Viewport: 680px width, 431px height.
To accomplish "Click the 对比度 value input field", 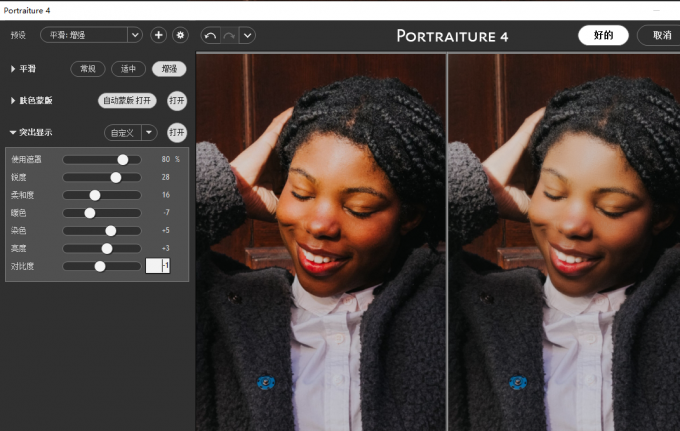I will (x=158, y=266).
